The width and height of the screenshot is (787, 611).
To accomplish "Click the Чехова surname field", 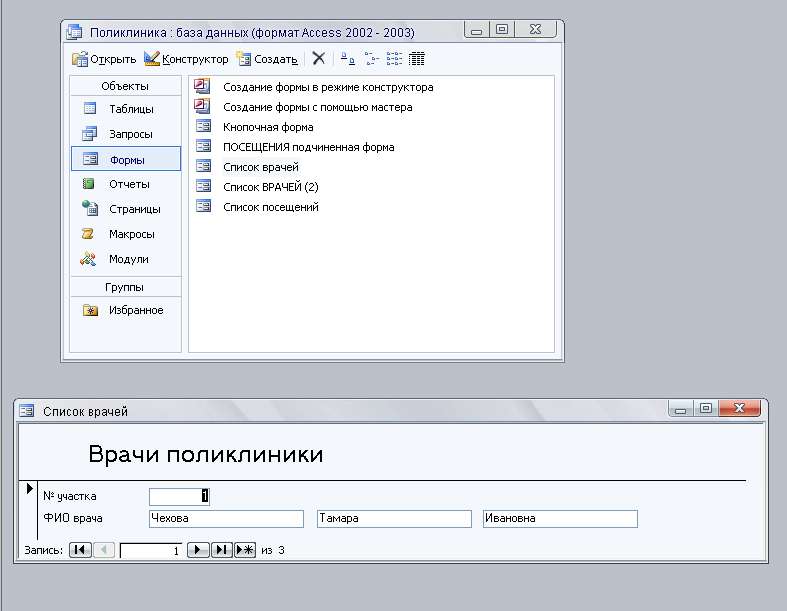I will [x=226, y=519].
